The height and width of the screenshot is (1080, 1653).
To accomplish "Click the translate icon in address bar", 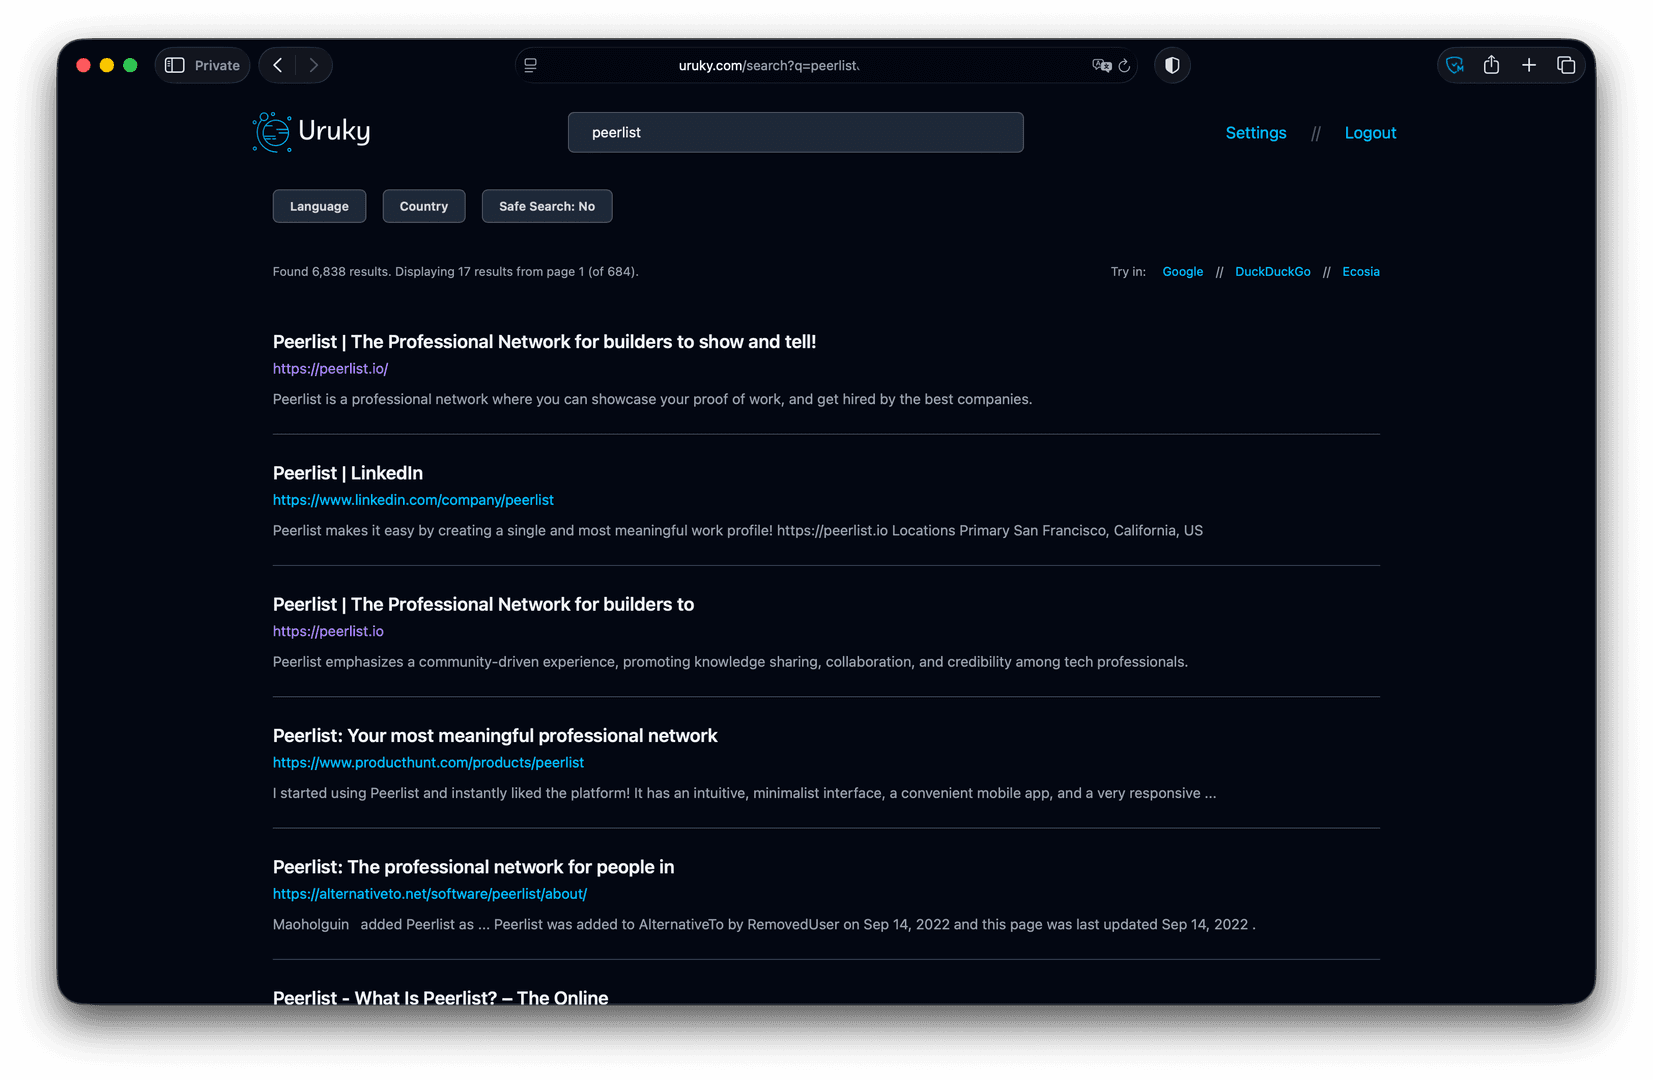I will (1101, 66).
